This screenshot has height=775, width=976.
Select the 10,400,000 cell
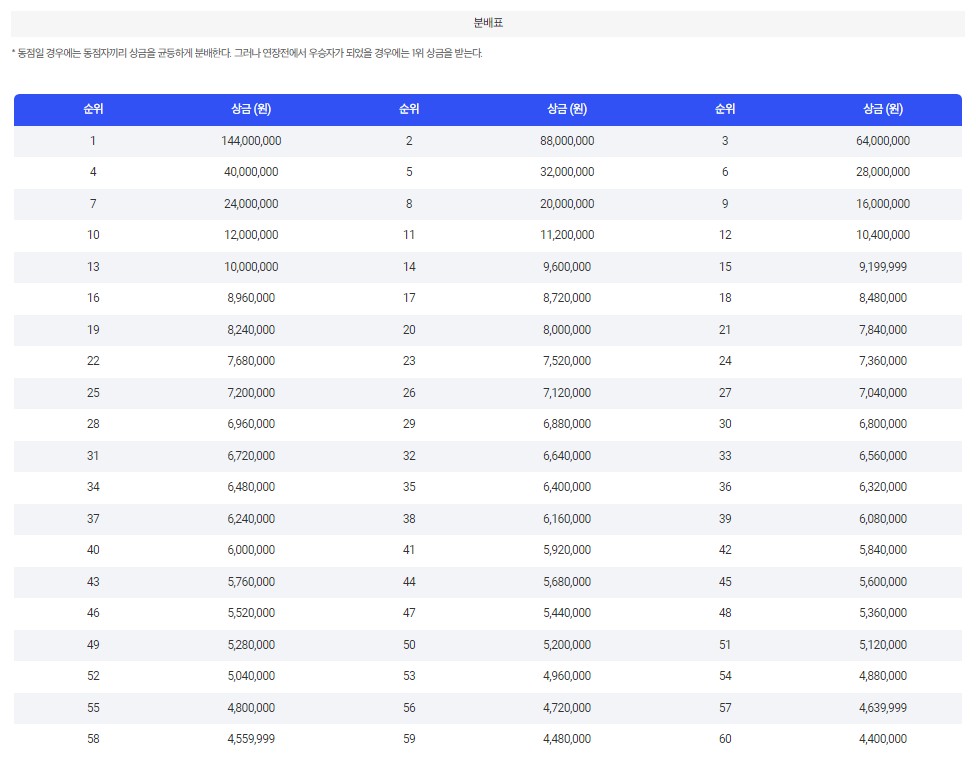pyautogui.click(x=883, y=235)
